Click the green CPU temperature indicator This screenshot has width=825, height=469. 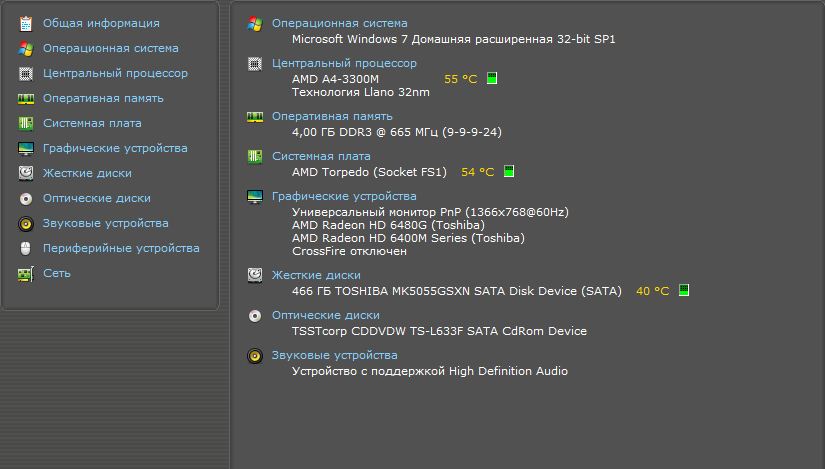492,79
